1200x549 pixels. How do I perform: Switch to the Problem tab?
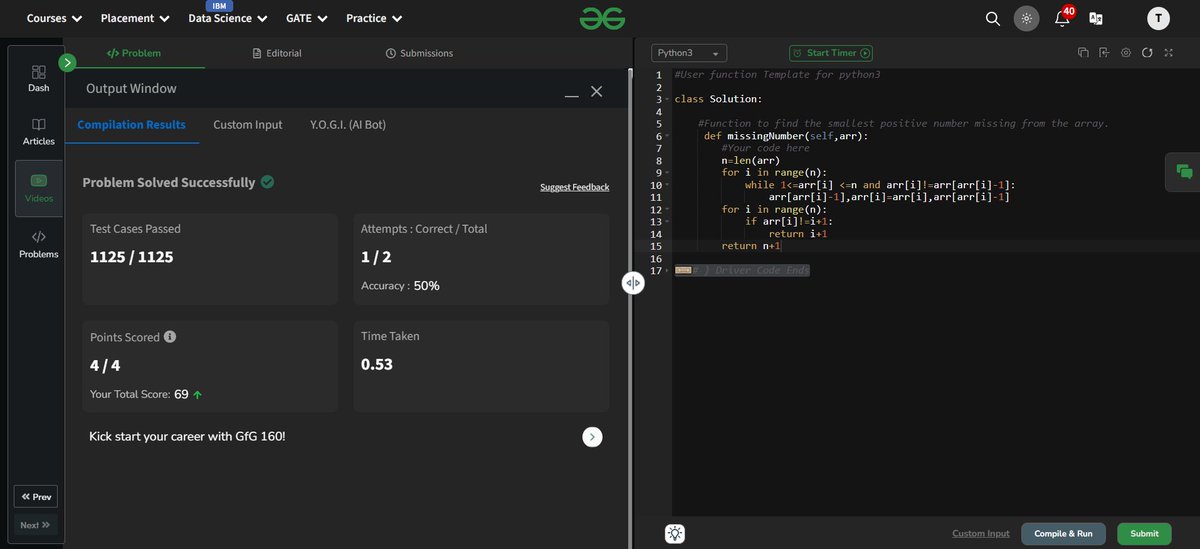click(x=133, y=53)
